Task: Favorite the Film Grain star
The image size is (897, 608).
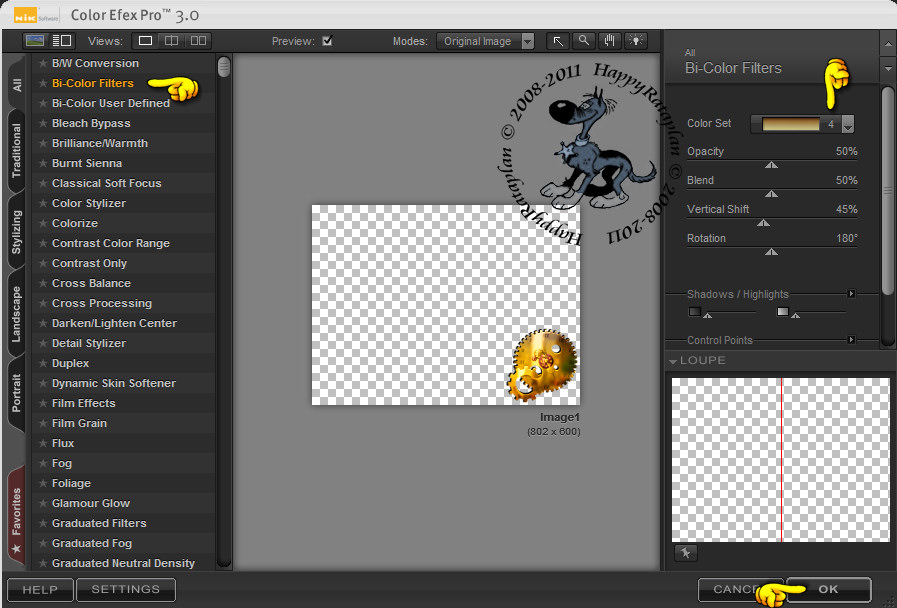Action: [x=42, y=423]
